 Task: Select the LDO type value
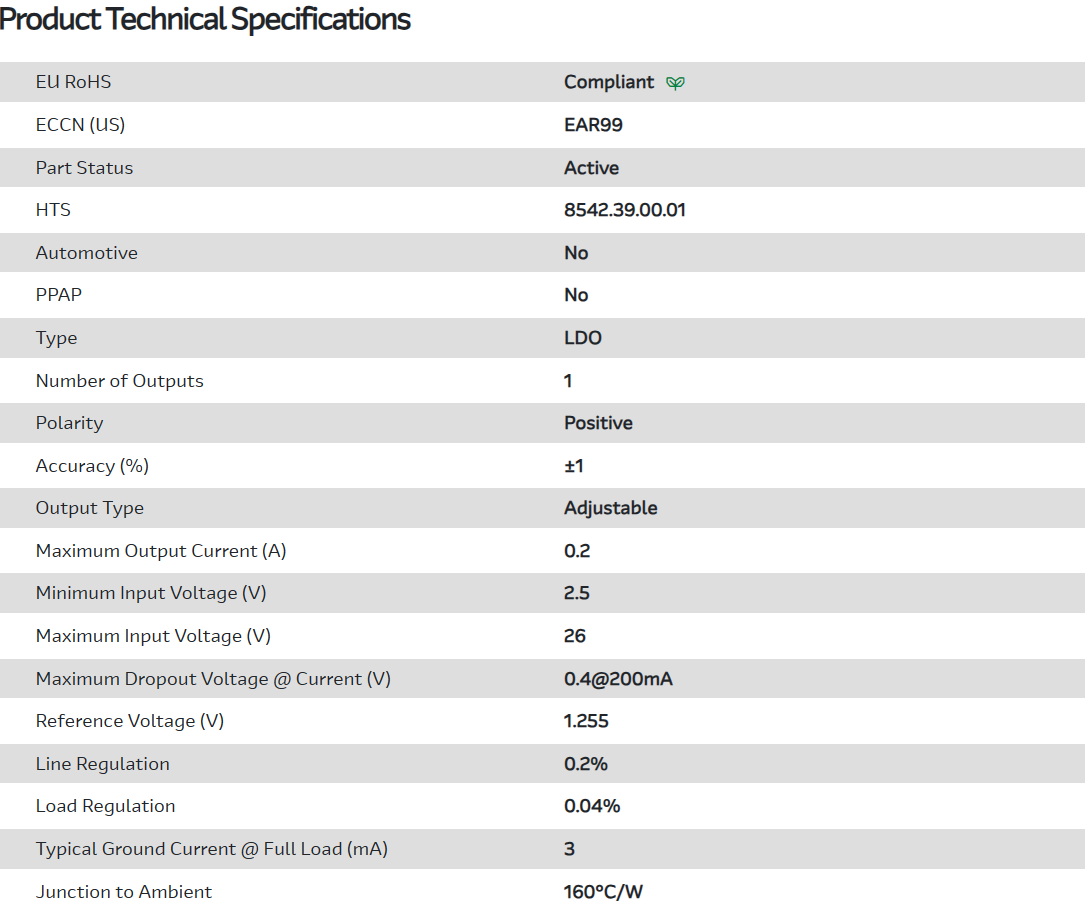tap(582, 338)
